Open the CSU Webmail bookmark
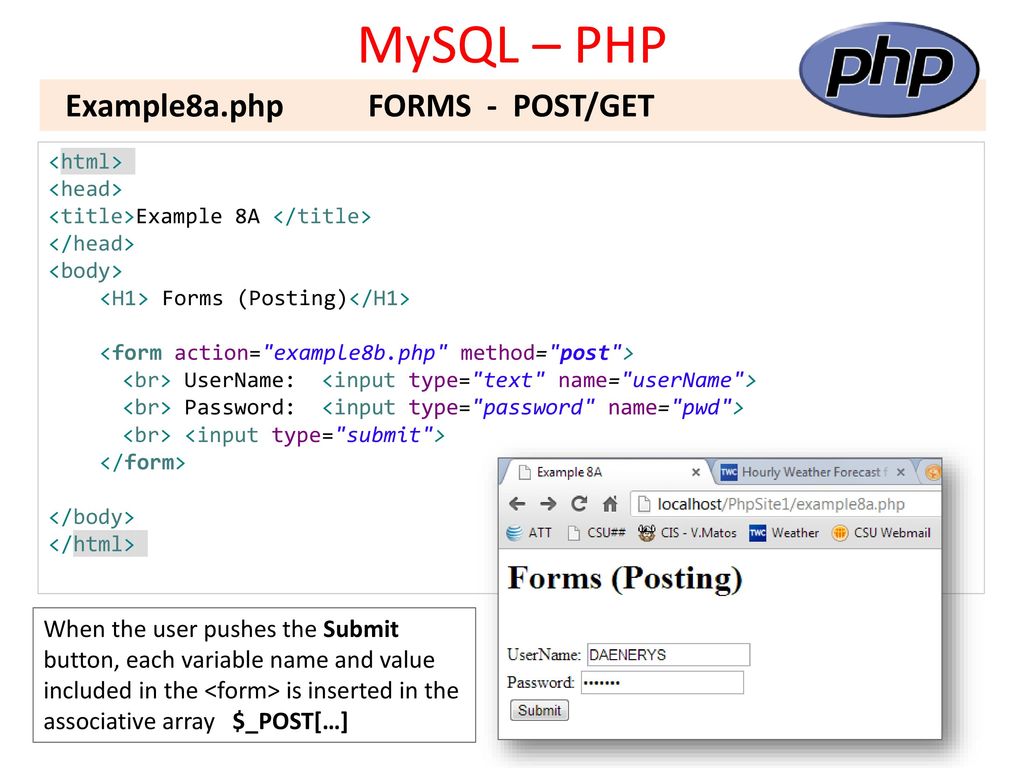The width and height of the screenshot is (1024, 768). 881,533
